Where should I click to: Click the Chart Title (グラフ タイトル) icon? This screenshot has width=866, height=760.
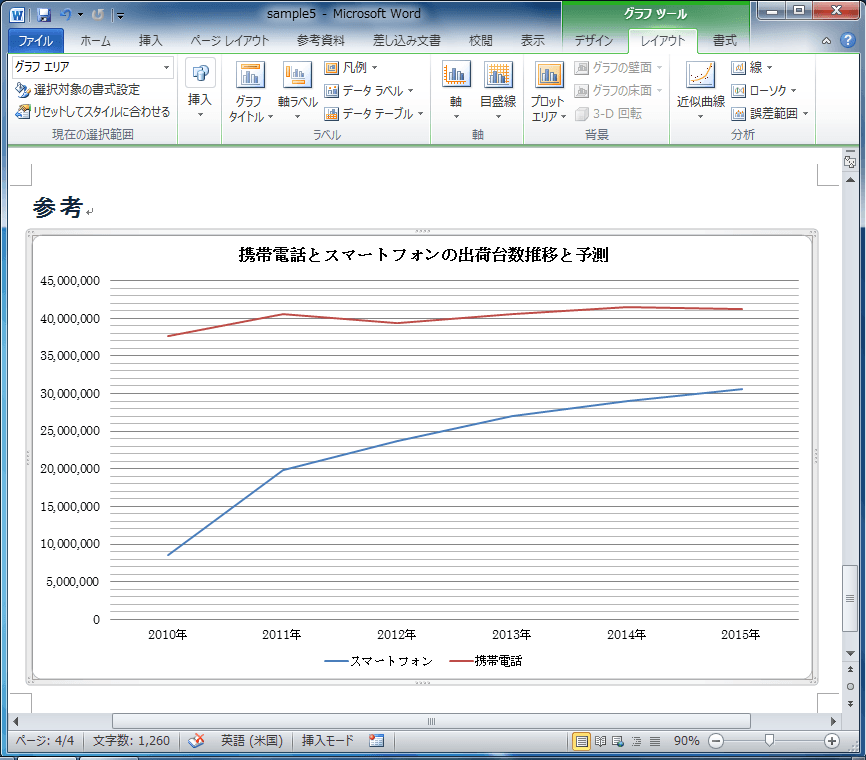tap(250, 75)
